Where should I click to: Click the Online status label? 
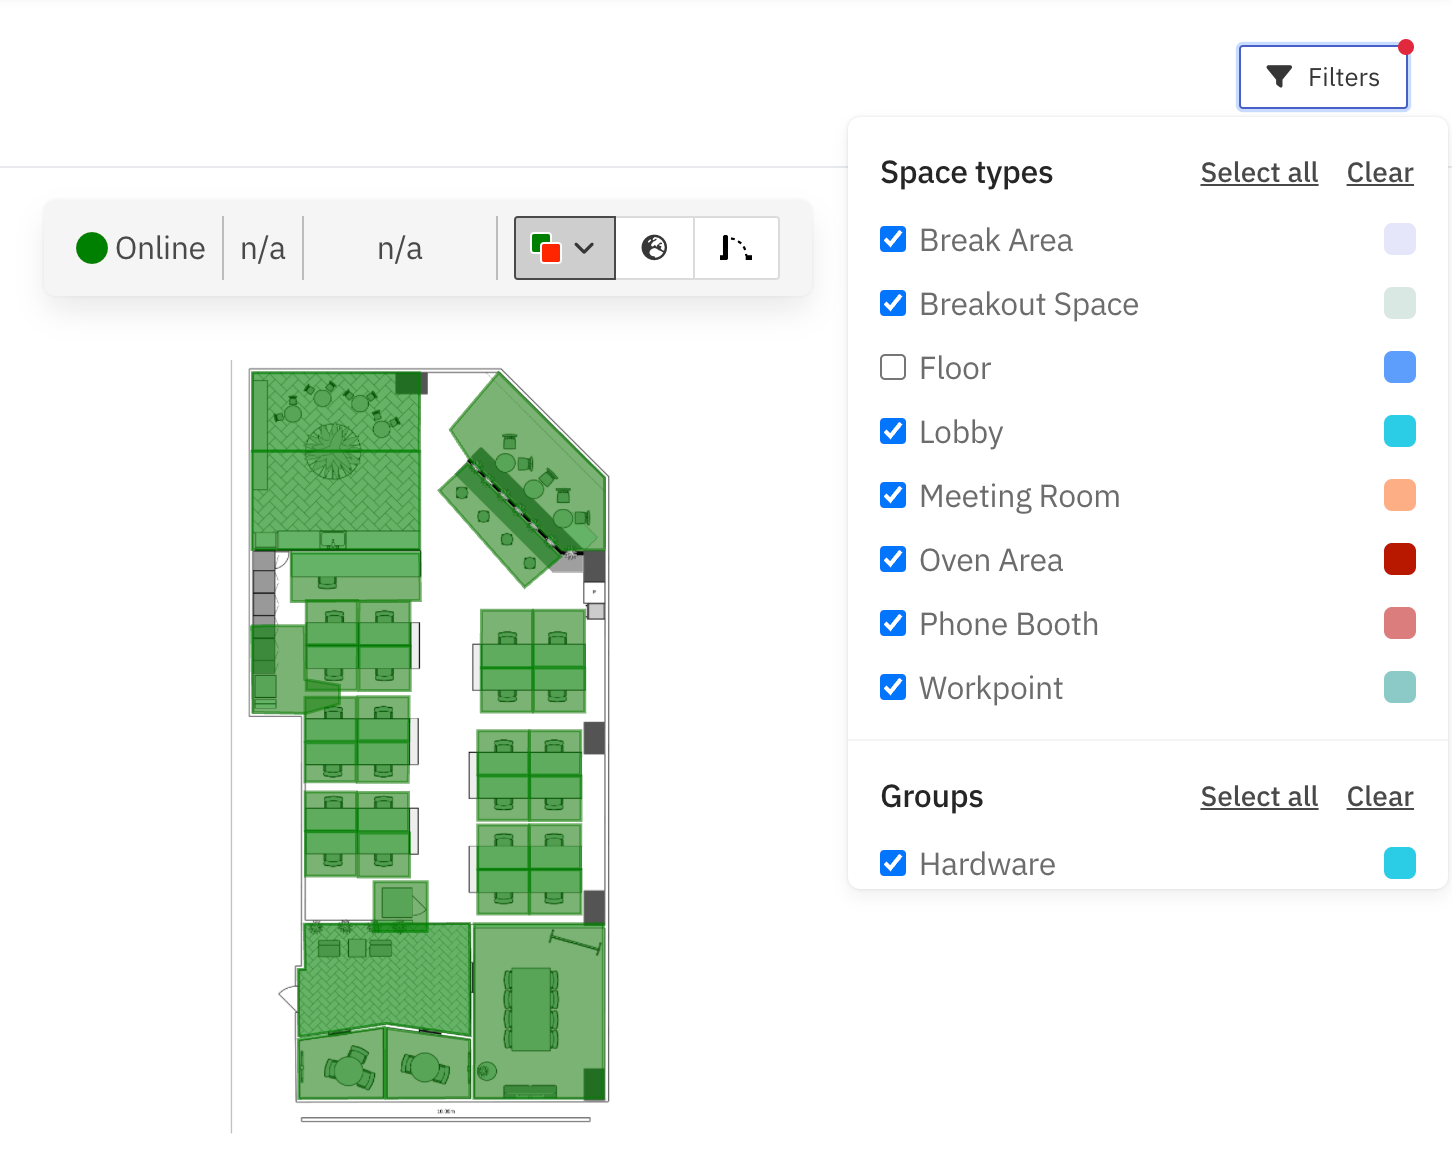click(160, 248)
